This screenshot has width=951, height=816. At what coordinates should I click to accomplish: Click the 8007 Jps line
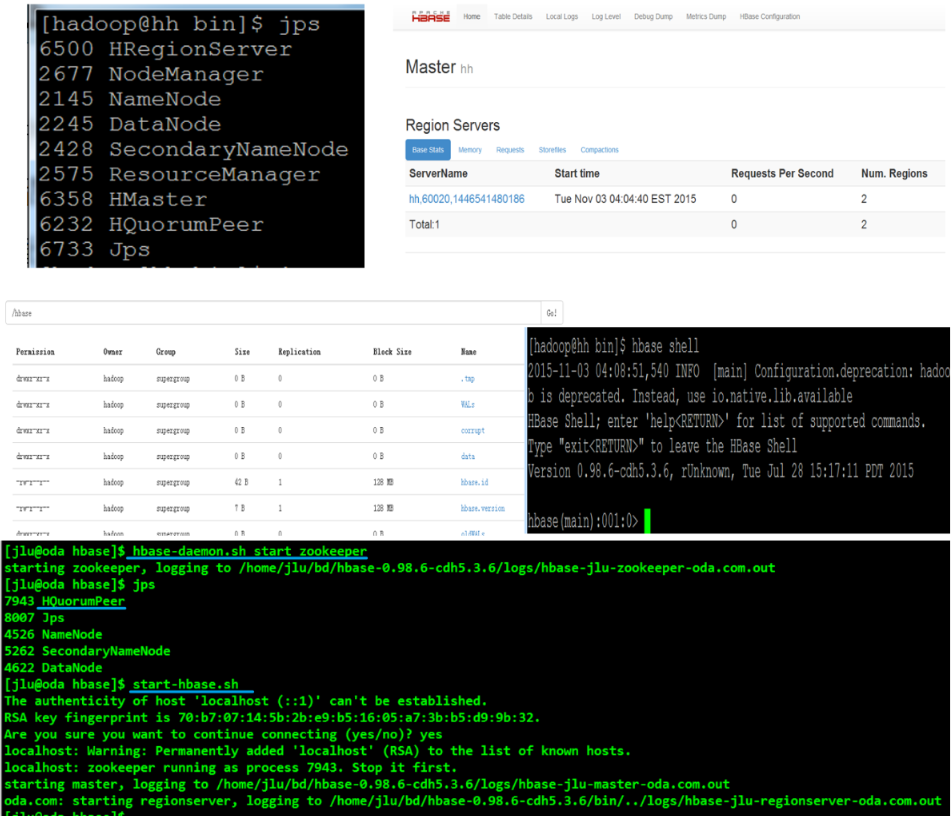point(34,618)
